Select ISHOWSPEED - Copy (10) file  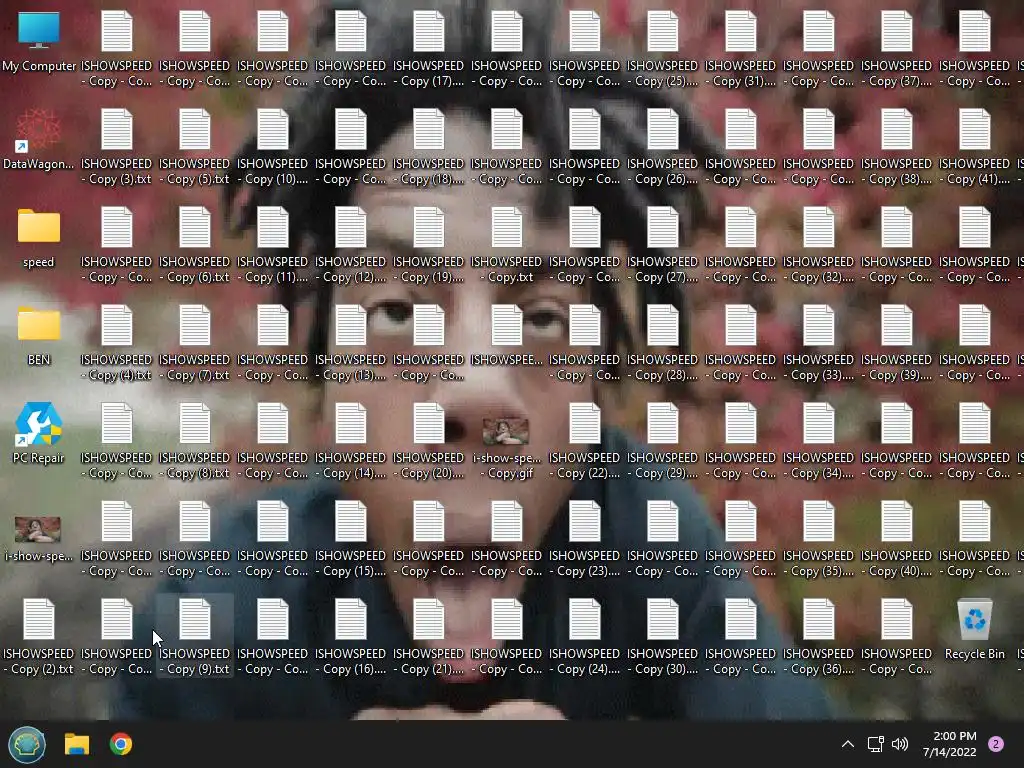click(272, 148)
